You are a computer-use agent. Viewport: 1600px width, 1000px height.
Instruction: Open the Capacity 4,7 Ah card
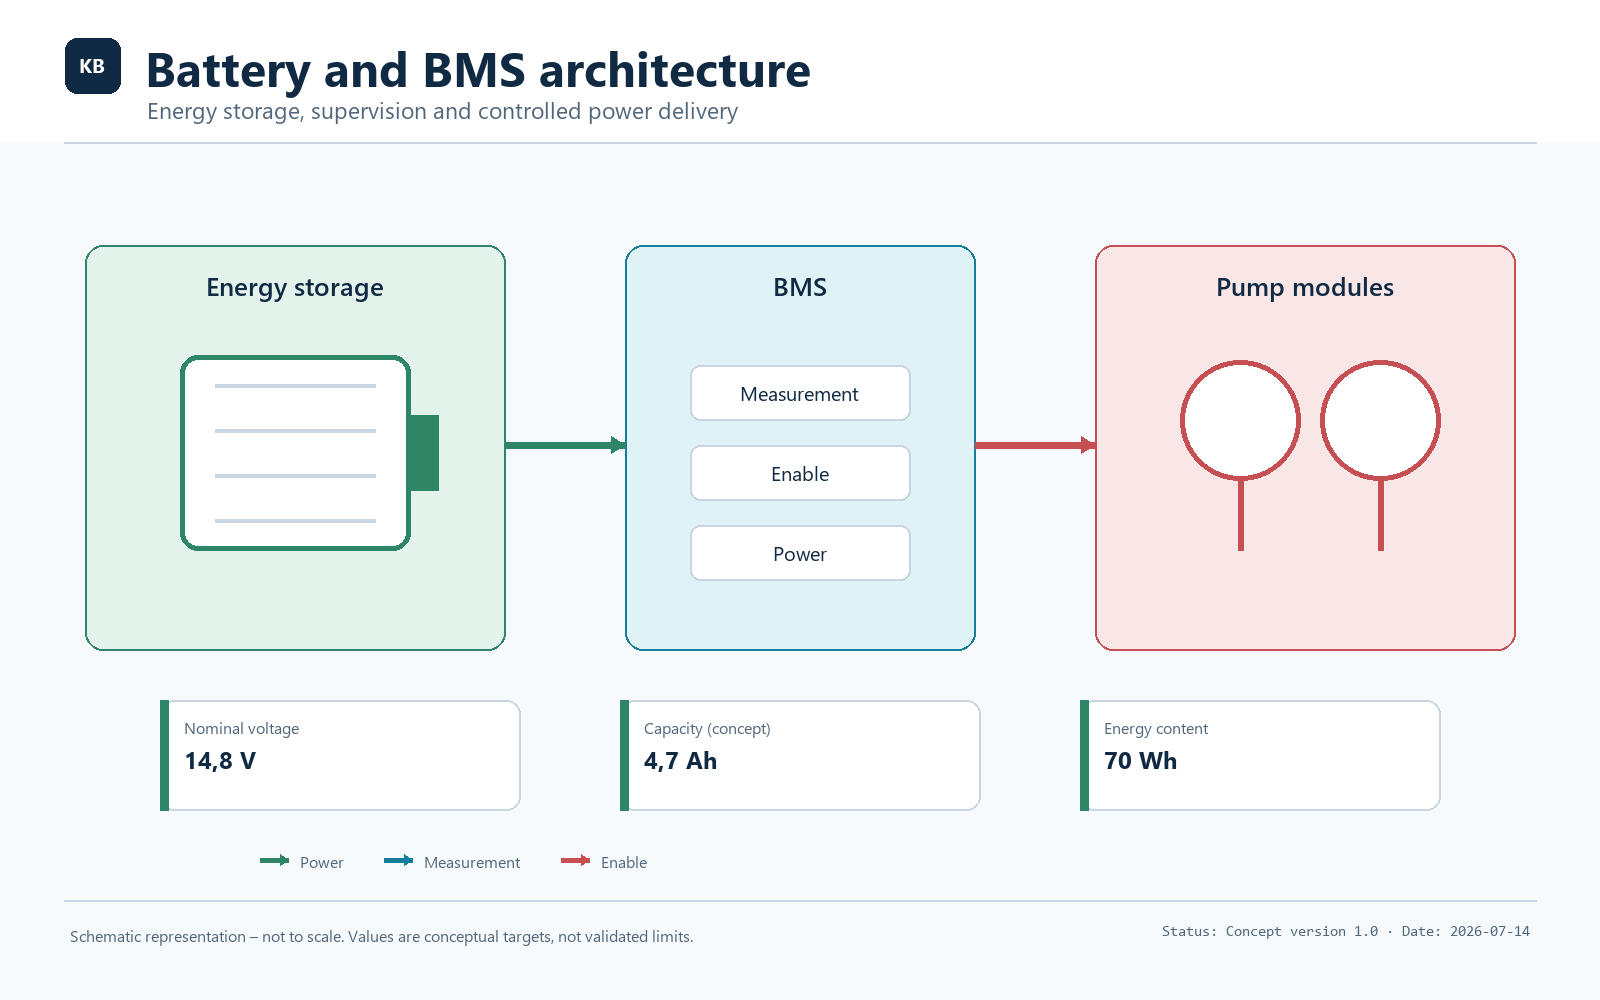pos(800,755)
